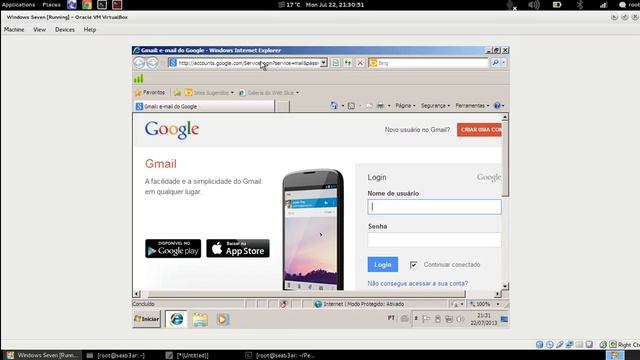Expand the print options dropdown arrow
This screenshot has height=360, width=640.
click(389, 106)
